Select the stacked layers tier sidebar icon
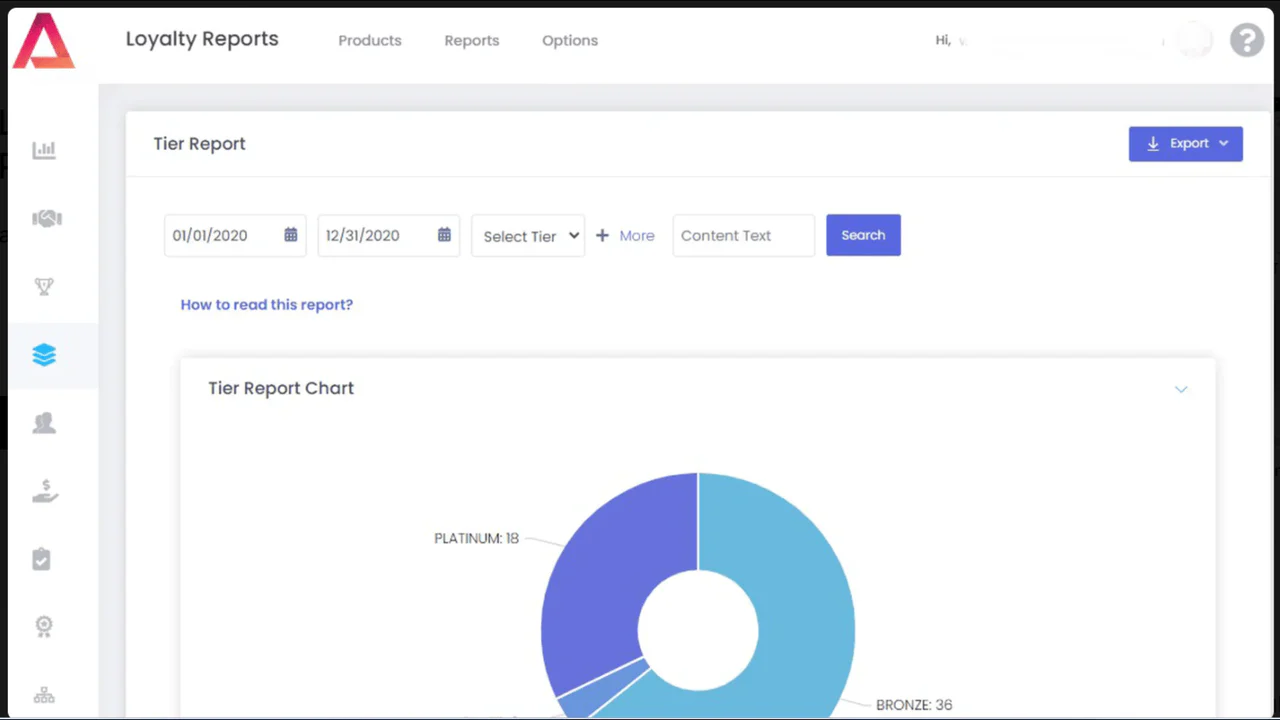 click(44, 355)
